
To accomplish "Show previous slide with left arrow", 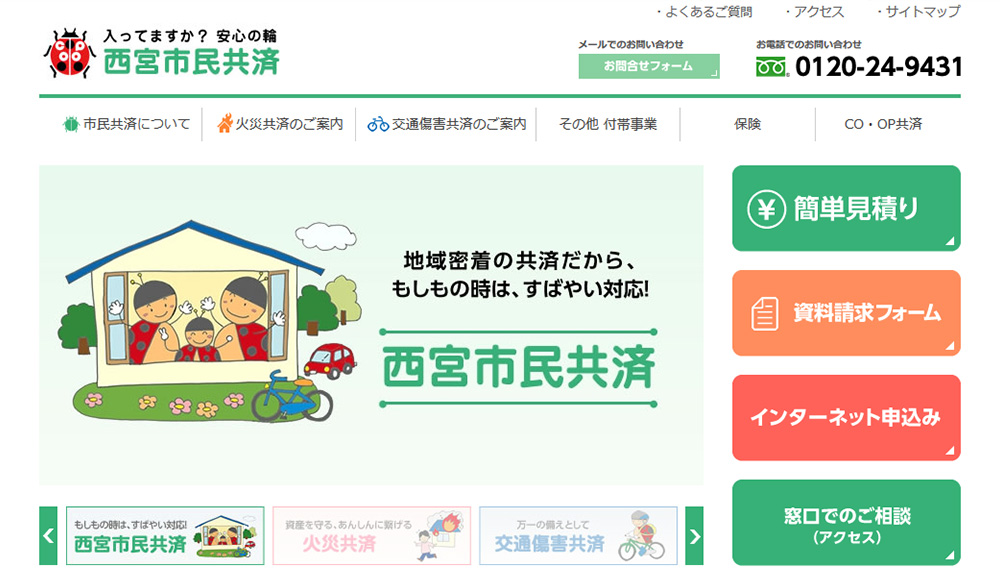I will tap(48, 536).
